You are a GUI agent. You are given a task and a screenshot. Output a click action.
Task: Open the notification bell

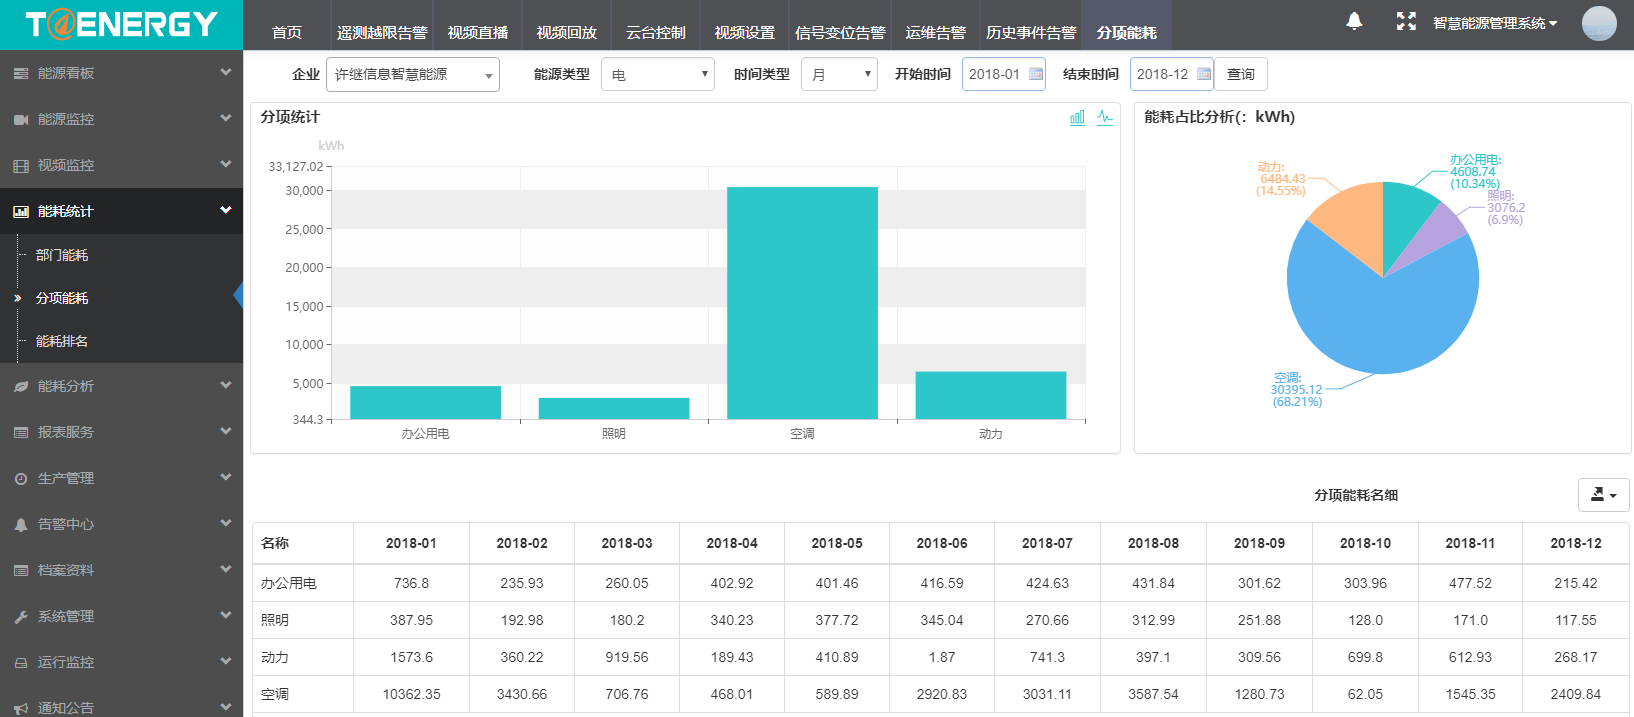click(1354, 21)
